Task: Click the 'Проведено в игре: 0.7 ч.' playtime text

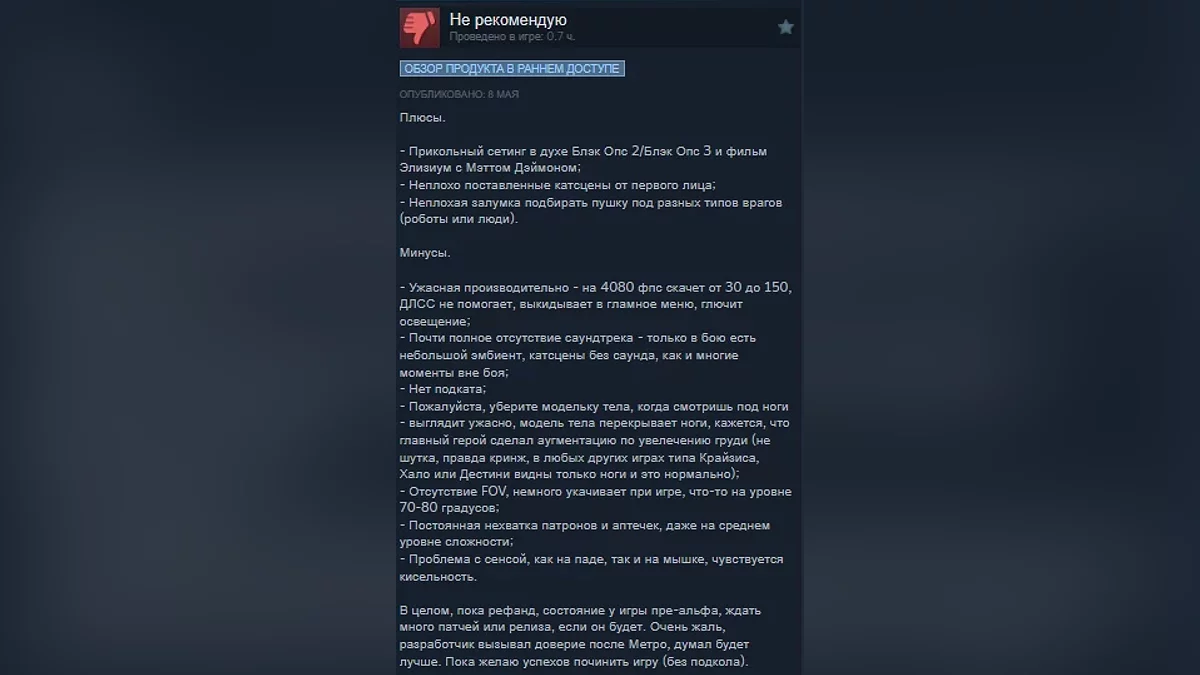Action: click(512, 37)
